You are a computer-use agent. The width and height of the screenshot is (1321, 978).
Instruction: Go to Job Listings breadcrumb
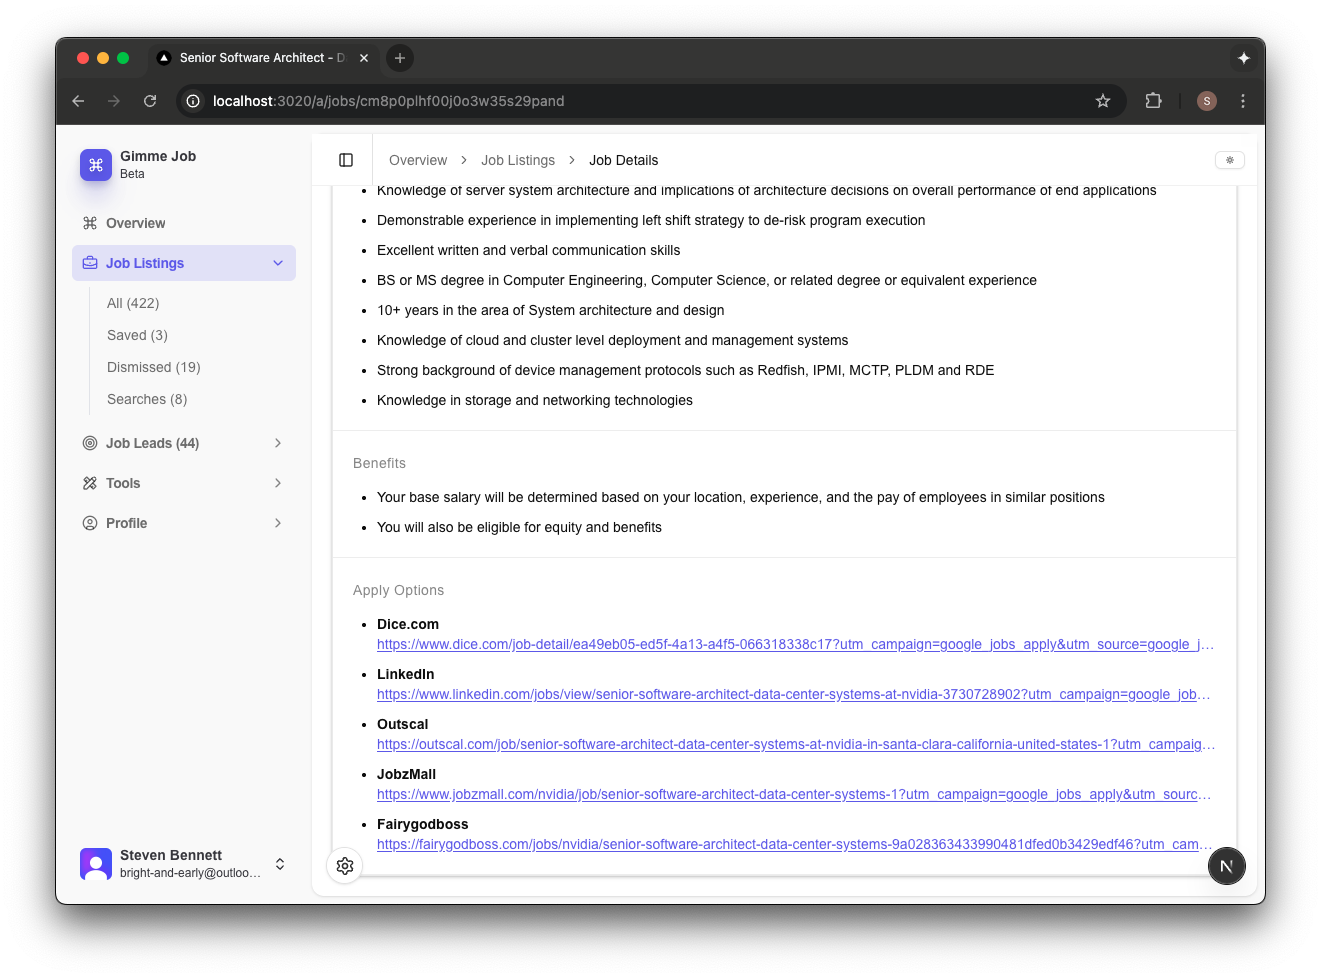[518, 160]
